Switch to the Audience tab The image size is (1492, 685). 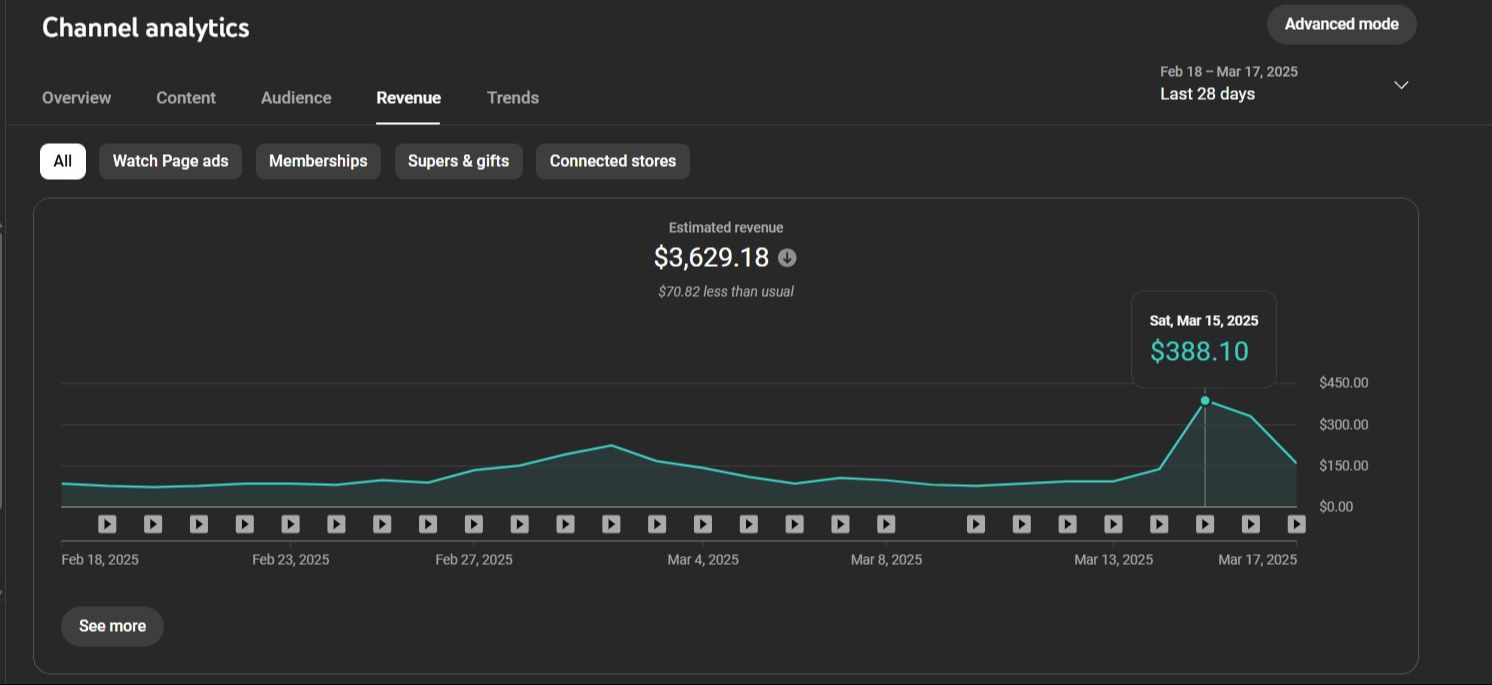[296, 98]
